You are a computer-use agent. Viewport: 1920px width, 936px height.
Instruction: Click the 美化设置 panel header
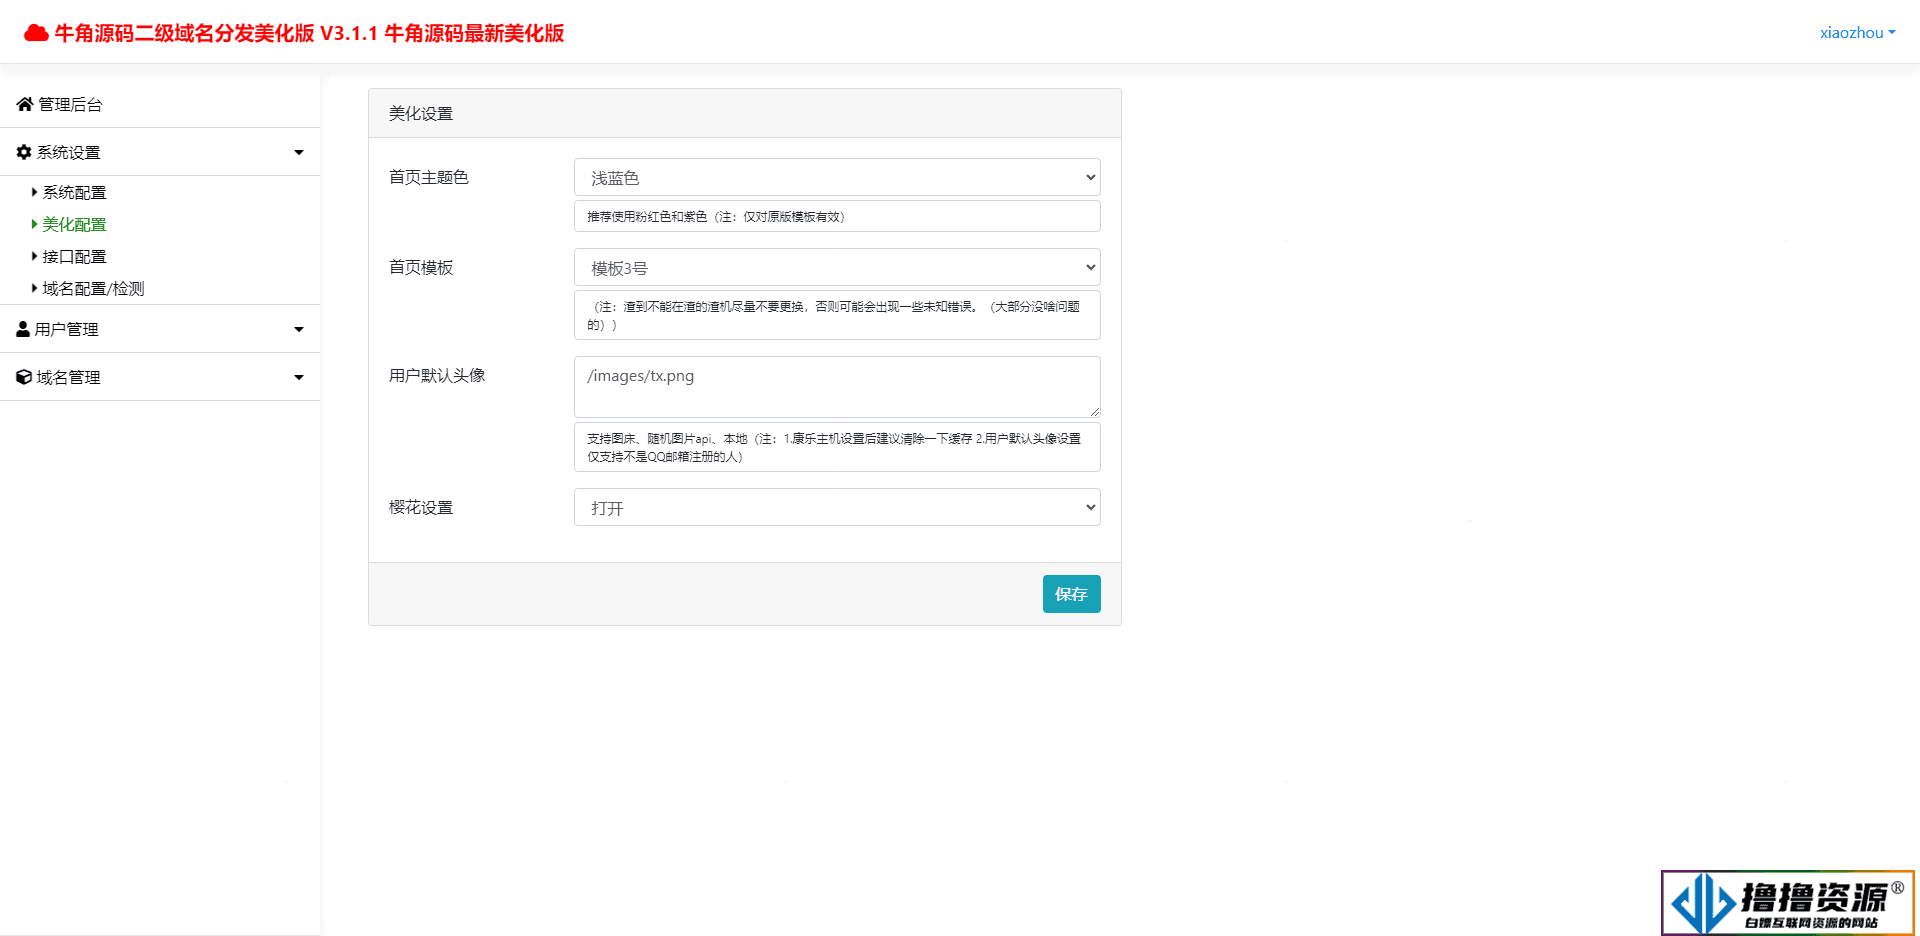click(x=745, y=113)
